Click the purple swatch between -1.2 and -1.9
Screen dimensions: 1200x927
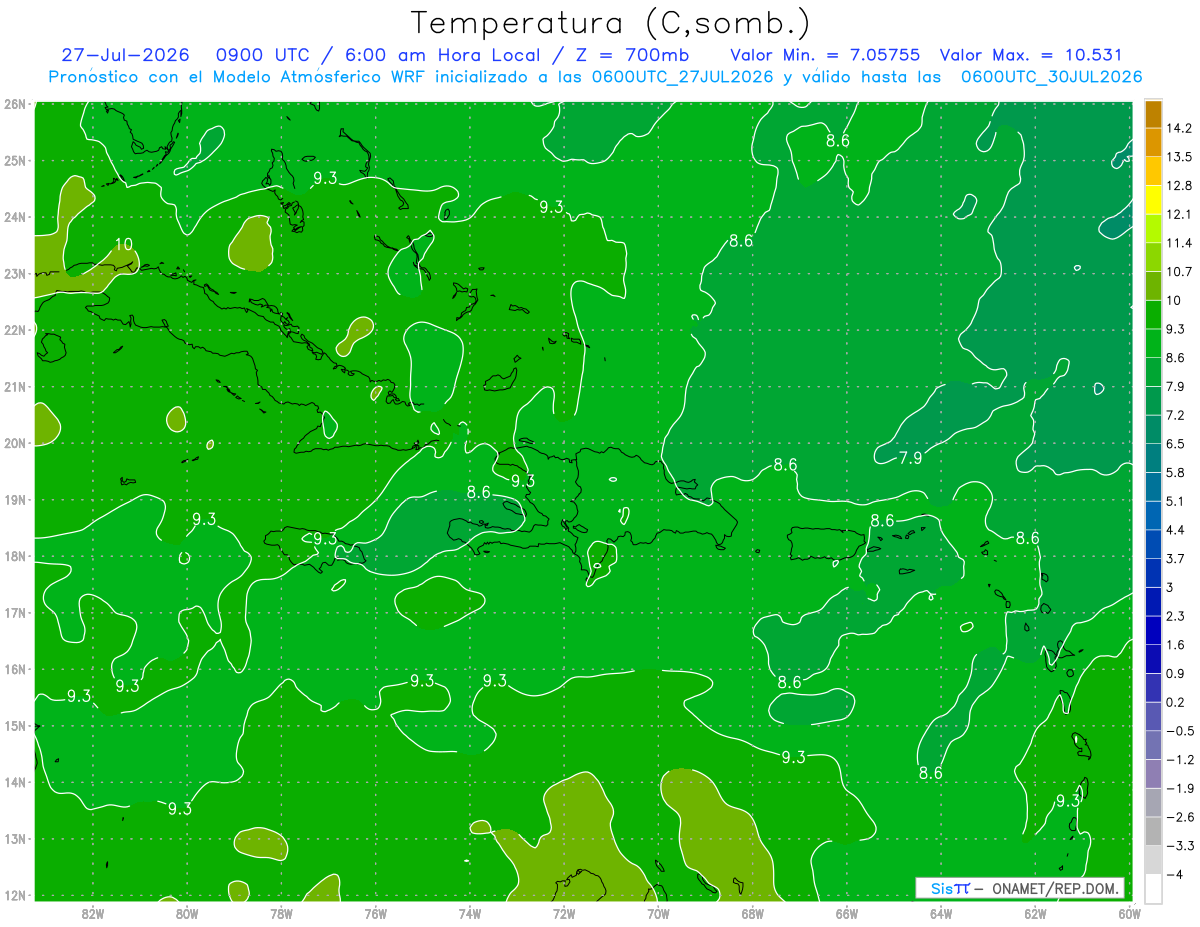1153,774
